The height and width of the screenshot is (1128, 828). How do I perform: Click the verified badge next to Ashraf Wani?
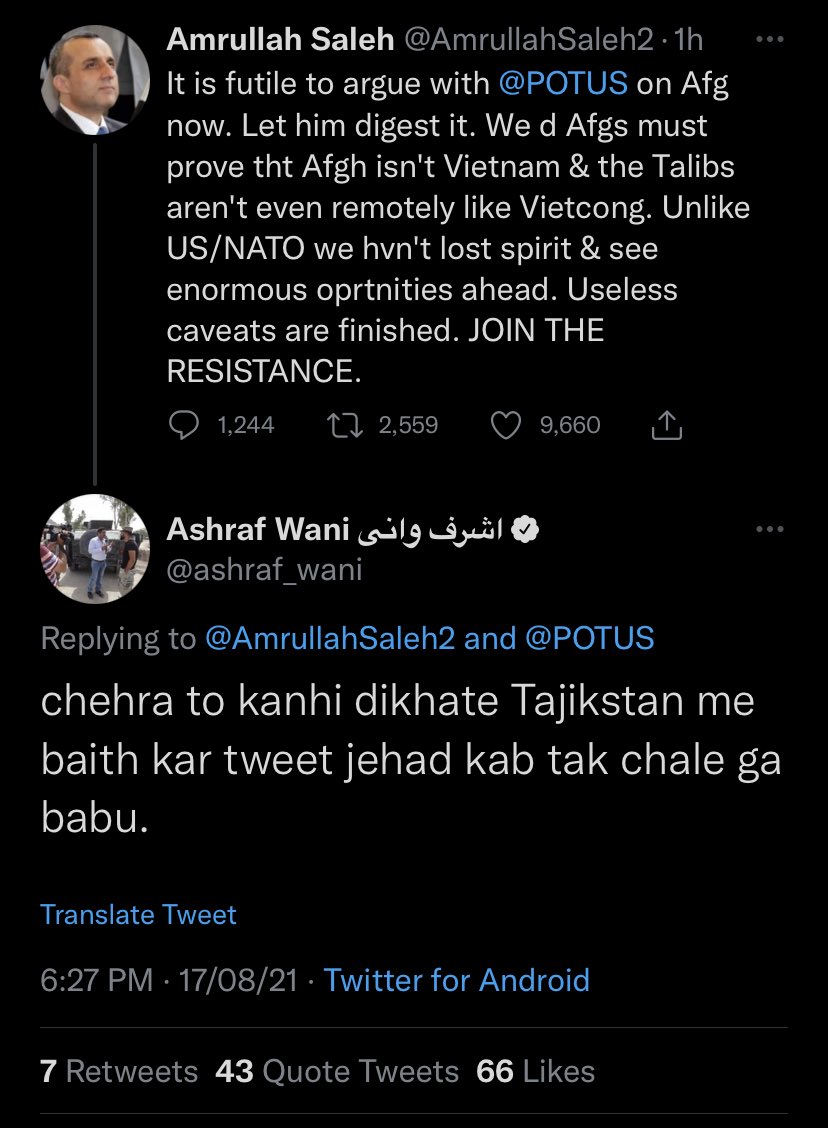(x=523, y=531)
